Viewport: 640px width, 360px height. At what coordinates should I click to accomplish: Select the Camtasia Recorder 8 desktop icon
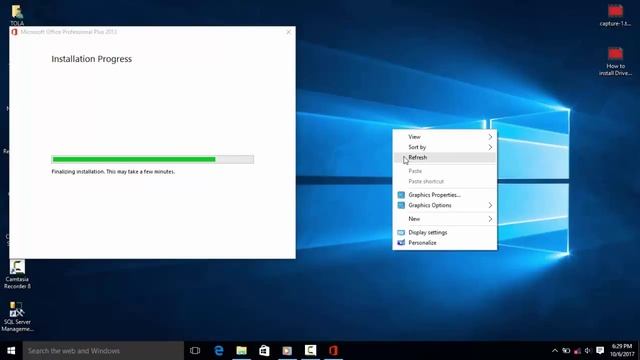17,274
